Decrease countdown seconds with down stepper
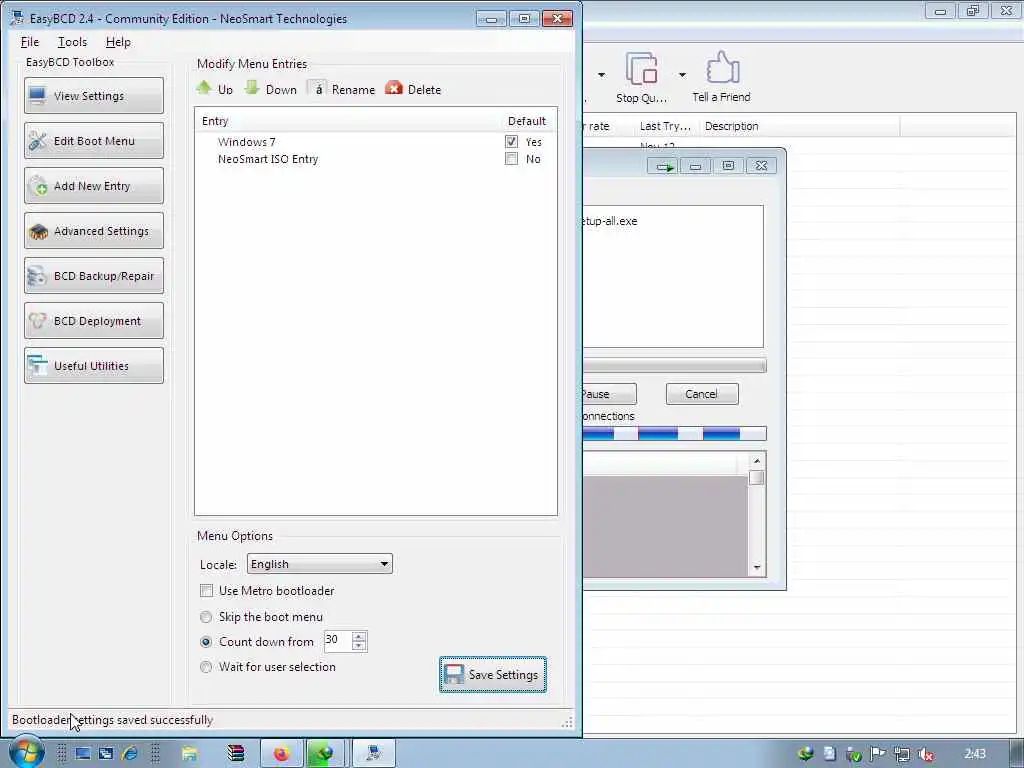Image resolution: width=1024 pixels, height=768 pixels. pos(359,645)
